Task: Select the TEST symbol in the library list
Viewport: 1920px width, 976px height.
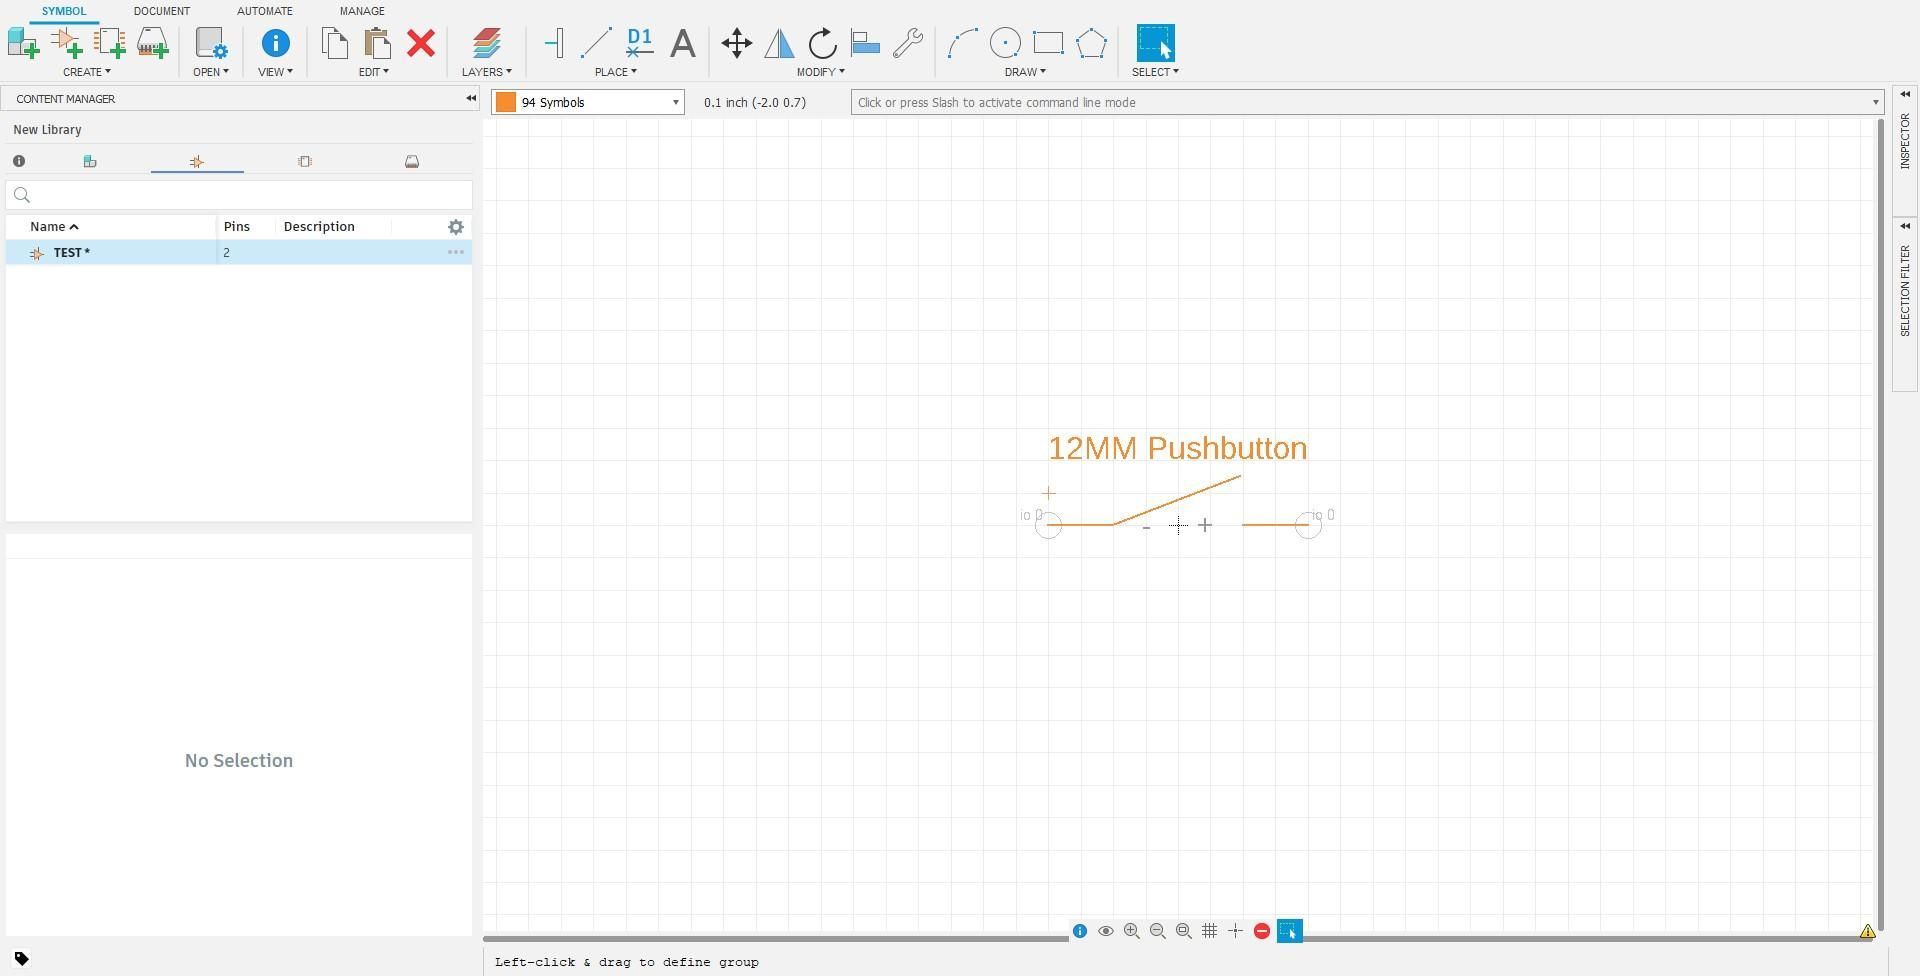Action: pyautogui.click(x=70, y=252)
